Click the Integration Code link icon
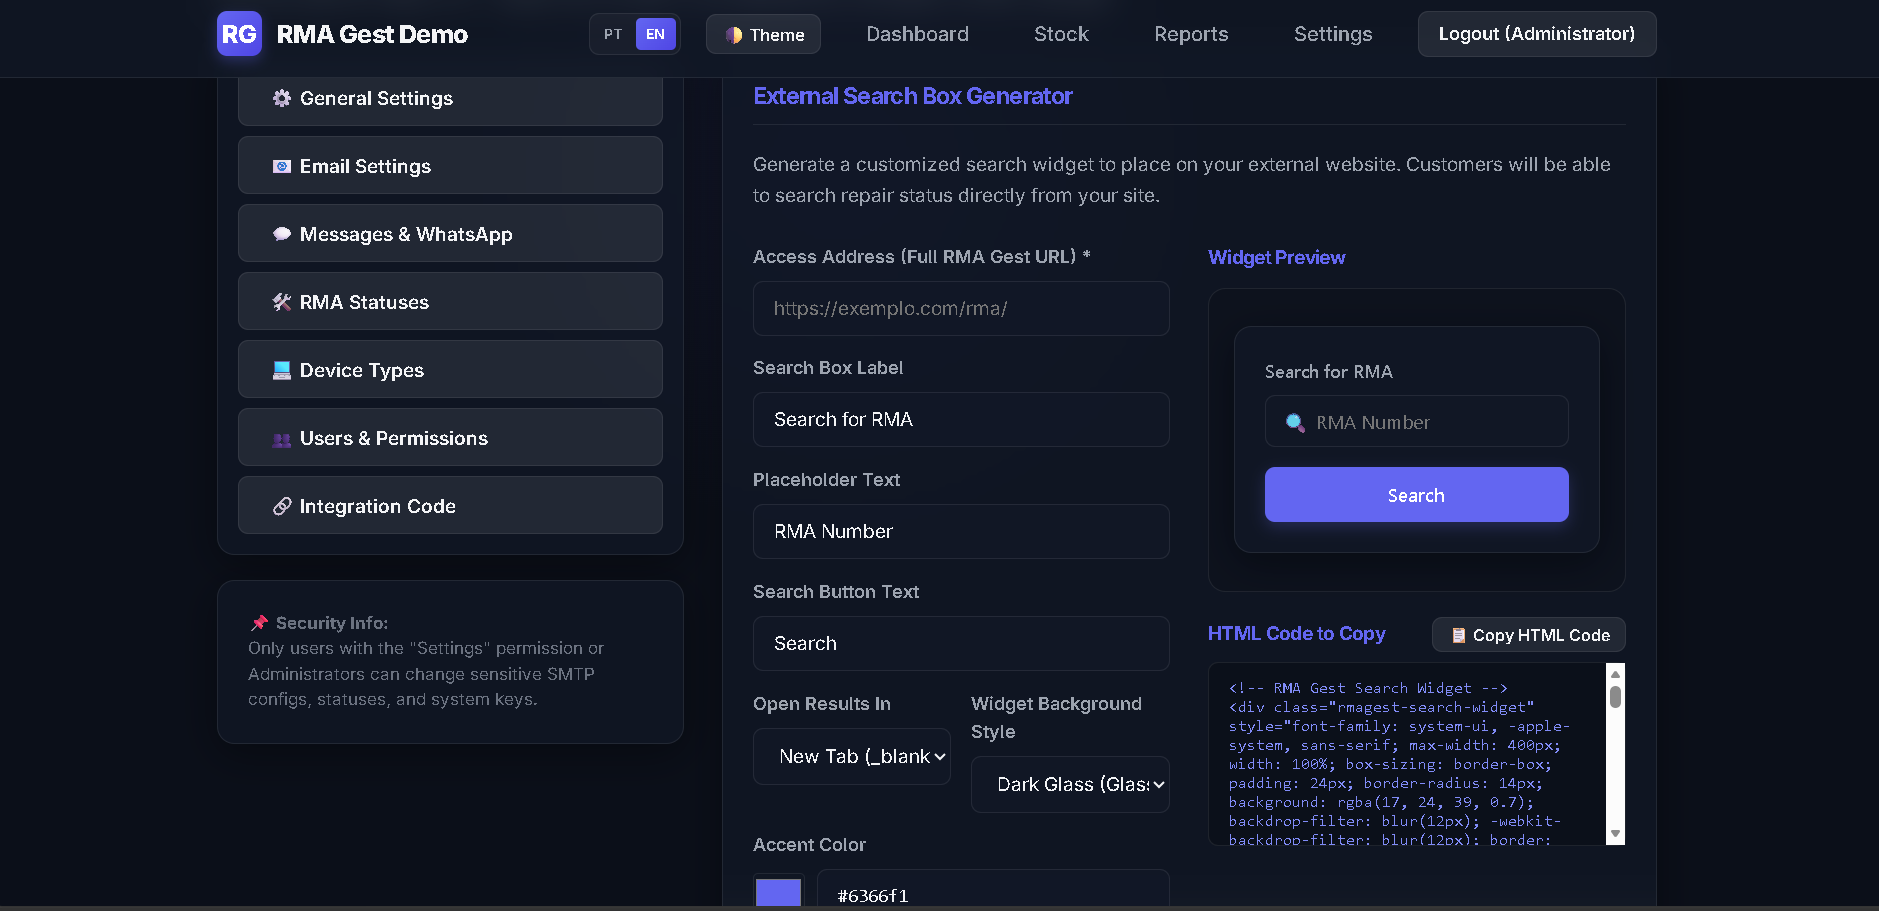 [x=282, y=506]
